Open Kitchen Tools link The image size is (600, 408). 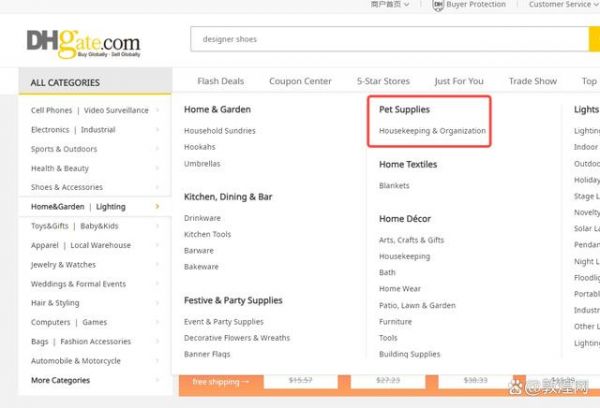pyautogui.click(x=207, y=234)
